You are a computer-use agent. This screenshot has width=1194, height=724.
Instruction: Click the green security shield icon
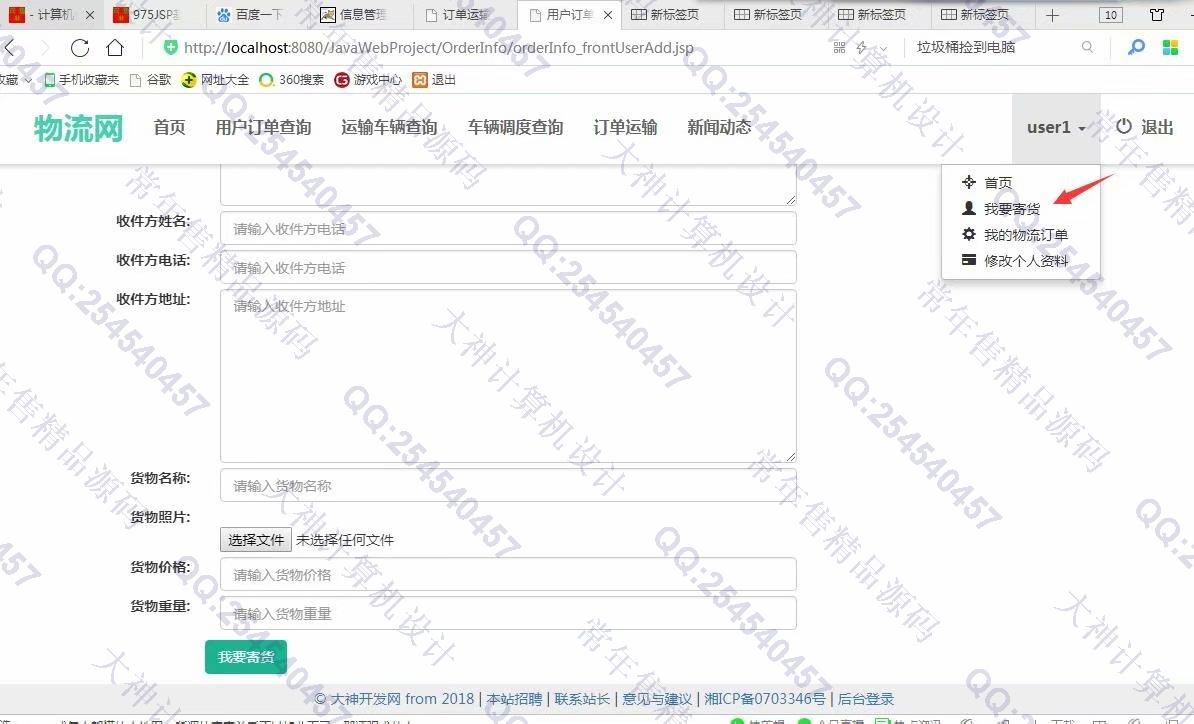tap(171, 47)
